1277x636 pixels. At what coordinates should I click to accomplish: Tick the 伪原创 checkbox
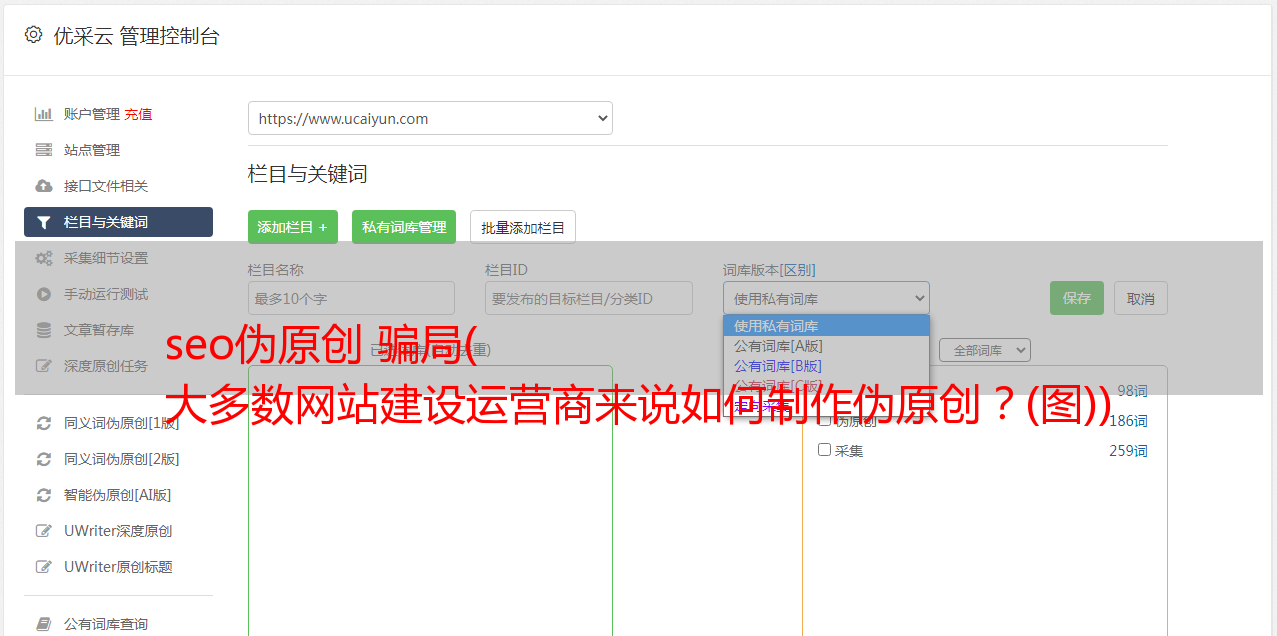[x=825, y=420]
